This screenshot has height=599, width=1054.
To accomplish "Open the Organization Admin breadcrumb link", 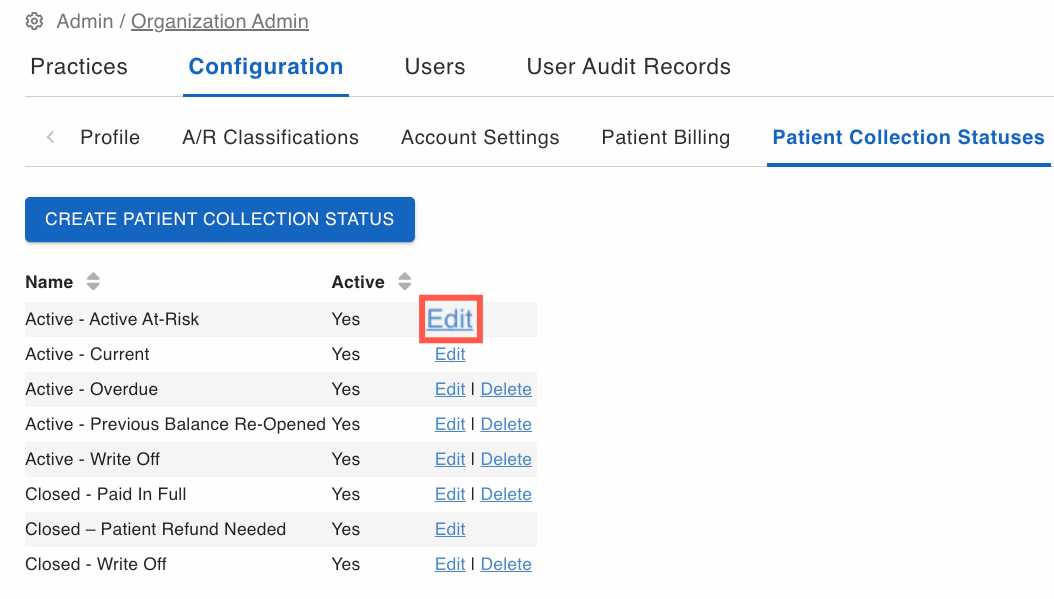I will [x=220, y=22].
